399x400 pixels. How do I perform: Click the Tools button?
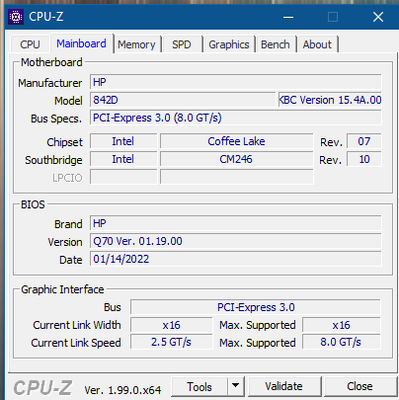[x=199, y=387]
